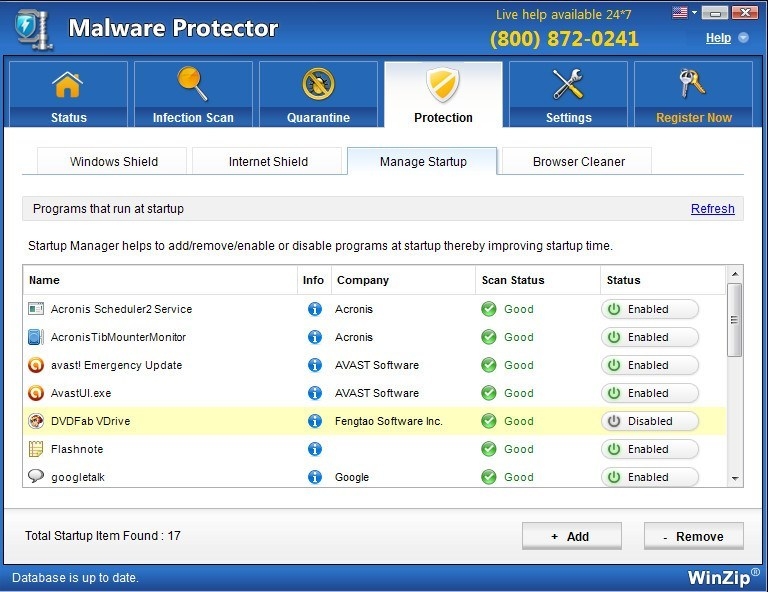Open Settings wrench and screwdriver icon

click(x=568, y=86)
